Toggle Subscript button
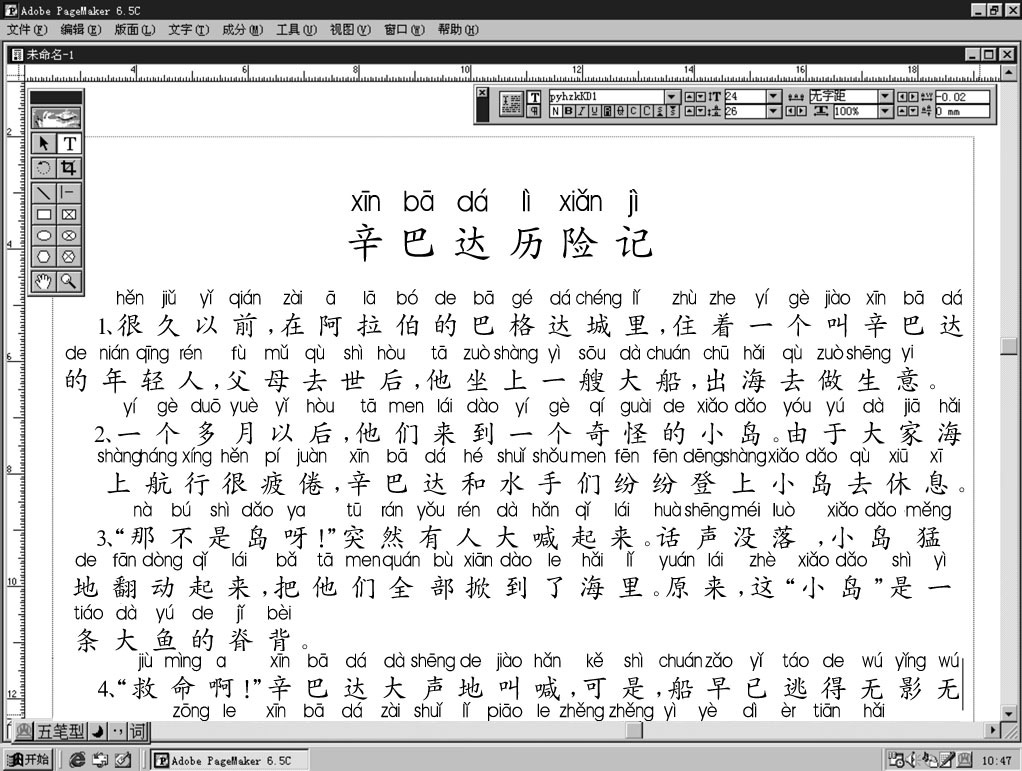Image resolution: width=1022 pixels, height=771 pixels. tap(673, 111)
